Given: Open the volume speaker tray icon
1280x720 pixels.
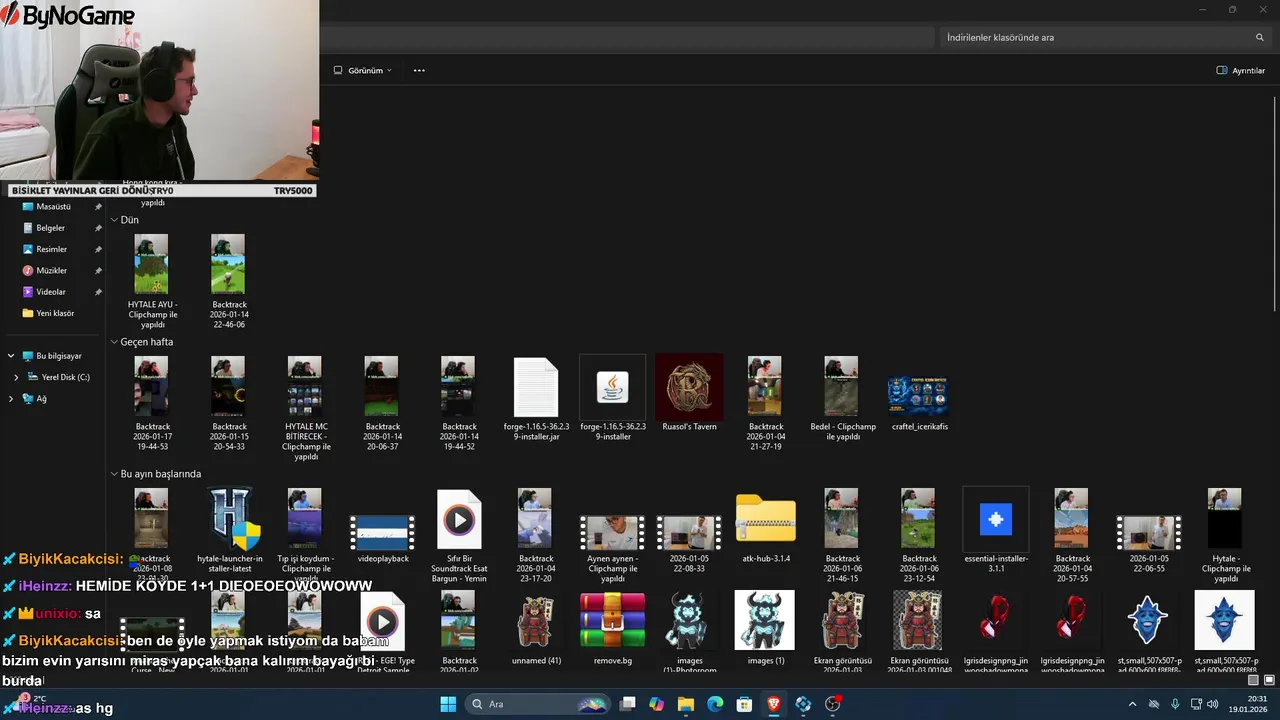Looking at the screenshot, I should 1212,704.
